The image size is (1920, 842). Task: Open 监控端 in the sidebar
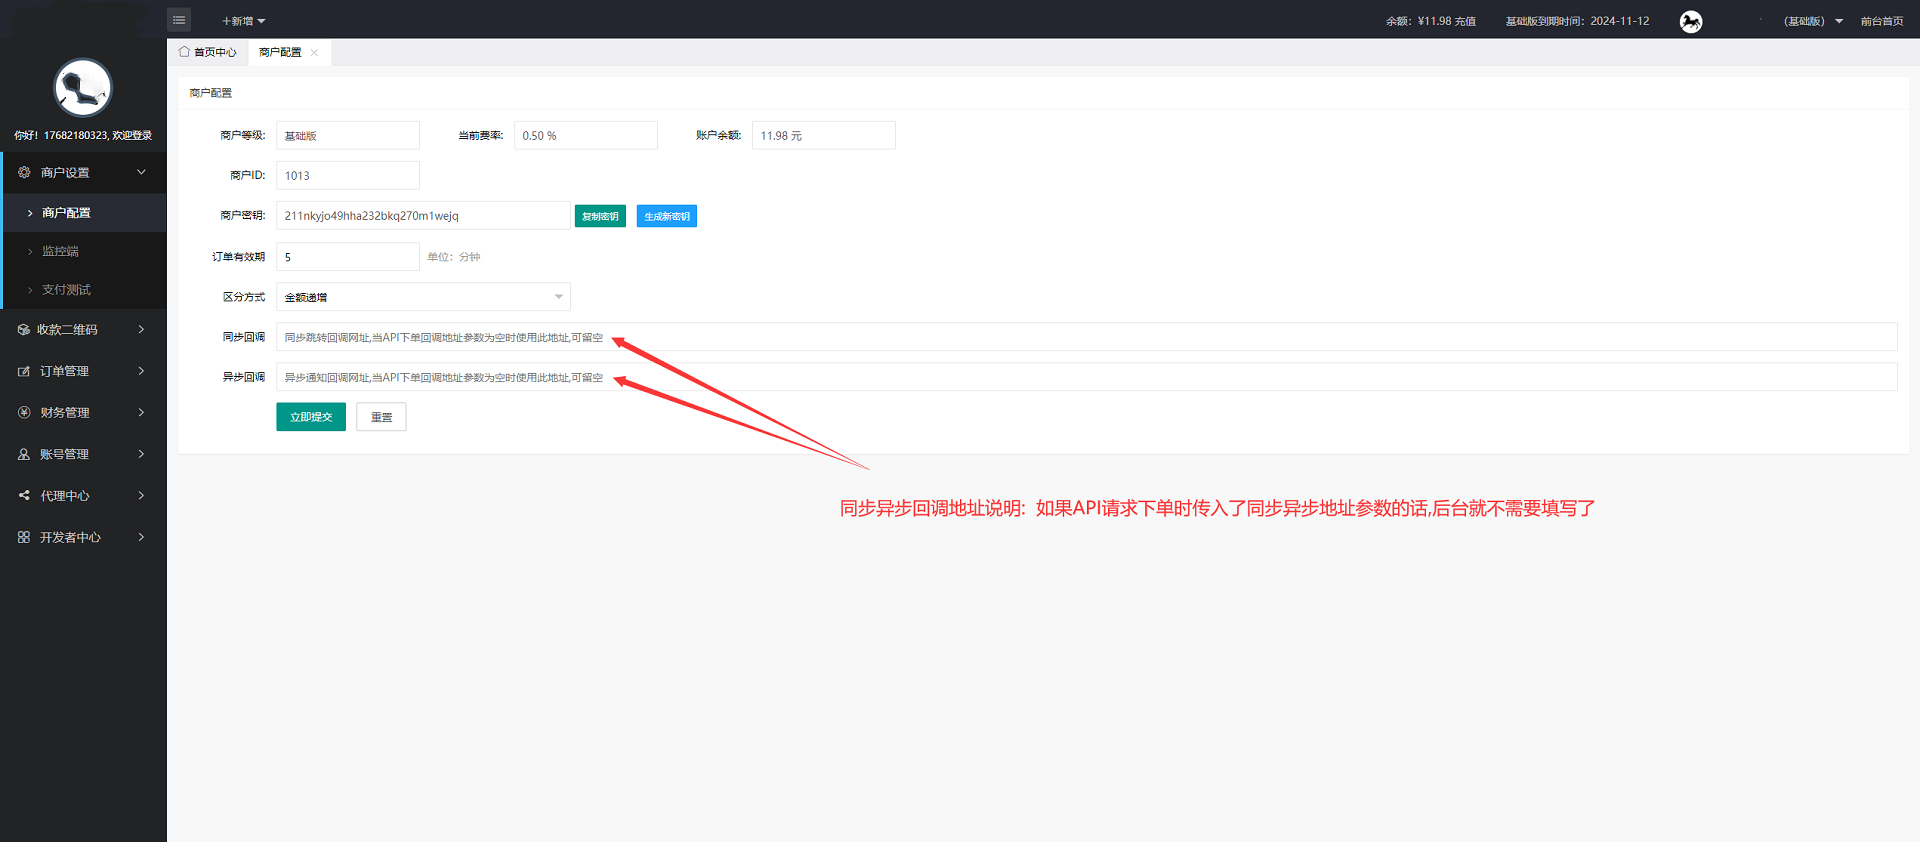click(x=60, y=252)
